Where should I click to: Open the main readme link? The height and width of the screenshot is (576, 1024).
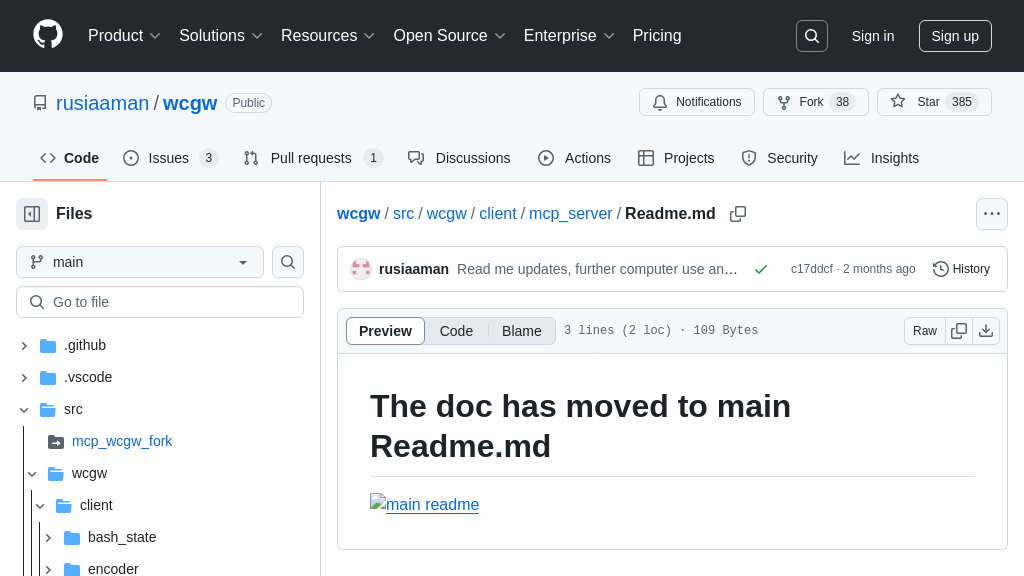[x=432, y=504]
